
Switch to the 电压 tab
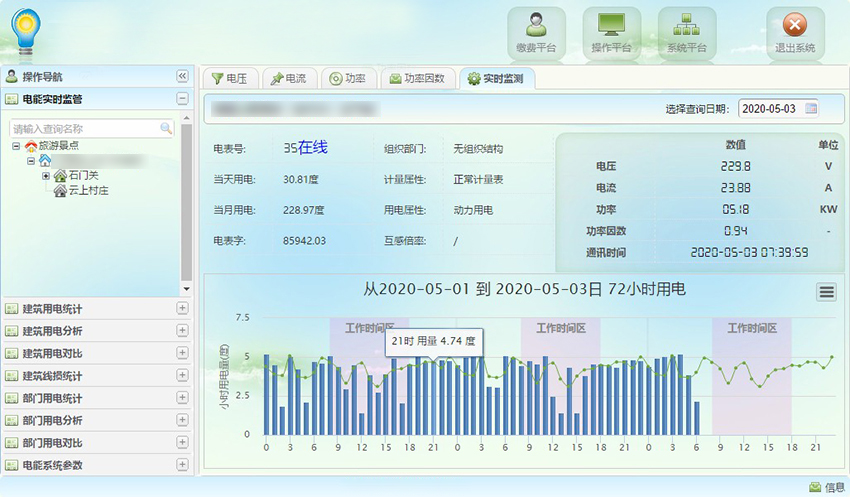coord(229,79)
